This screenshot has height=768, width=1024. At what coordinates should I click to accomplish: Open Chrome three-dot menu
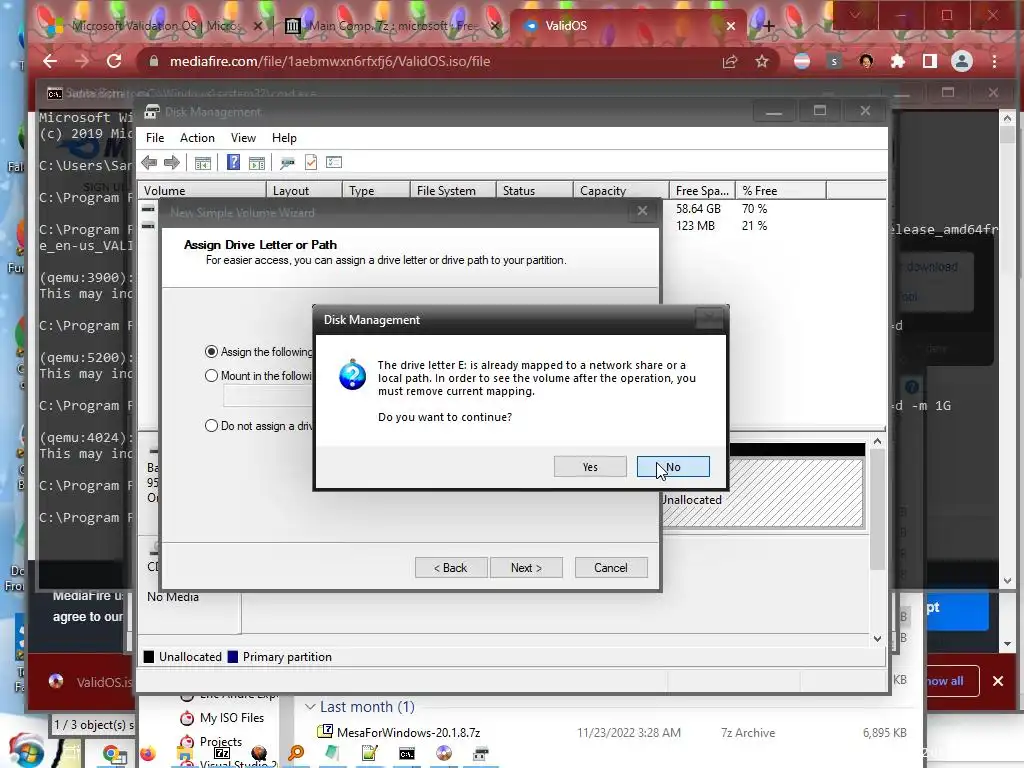point(995,61)
